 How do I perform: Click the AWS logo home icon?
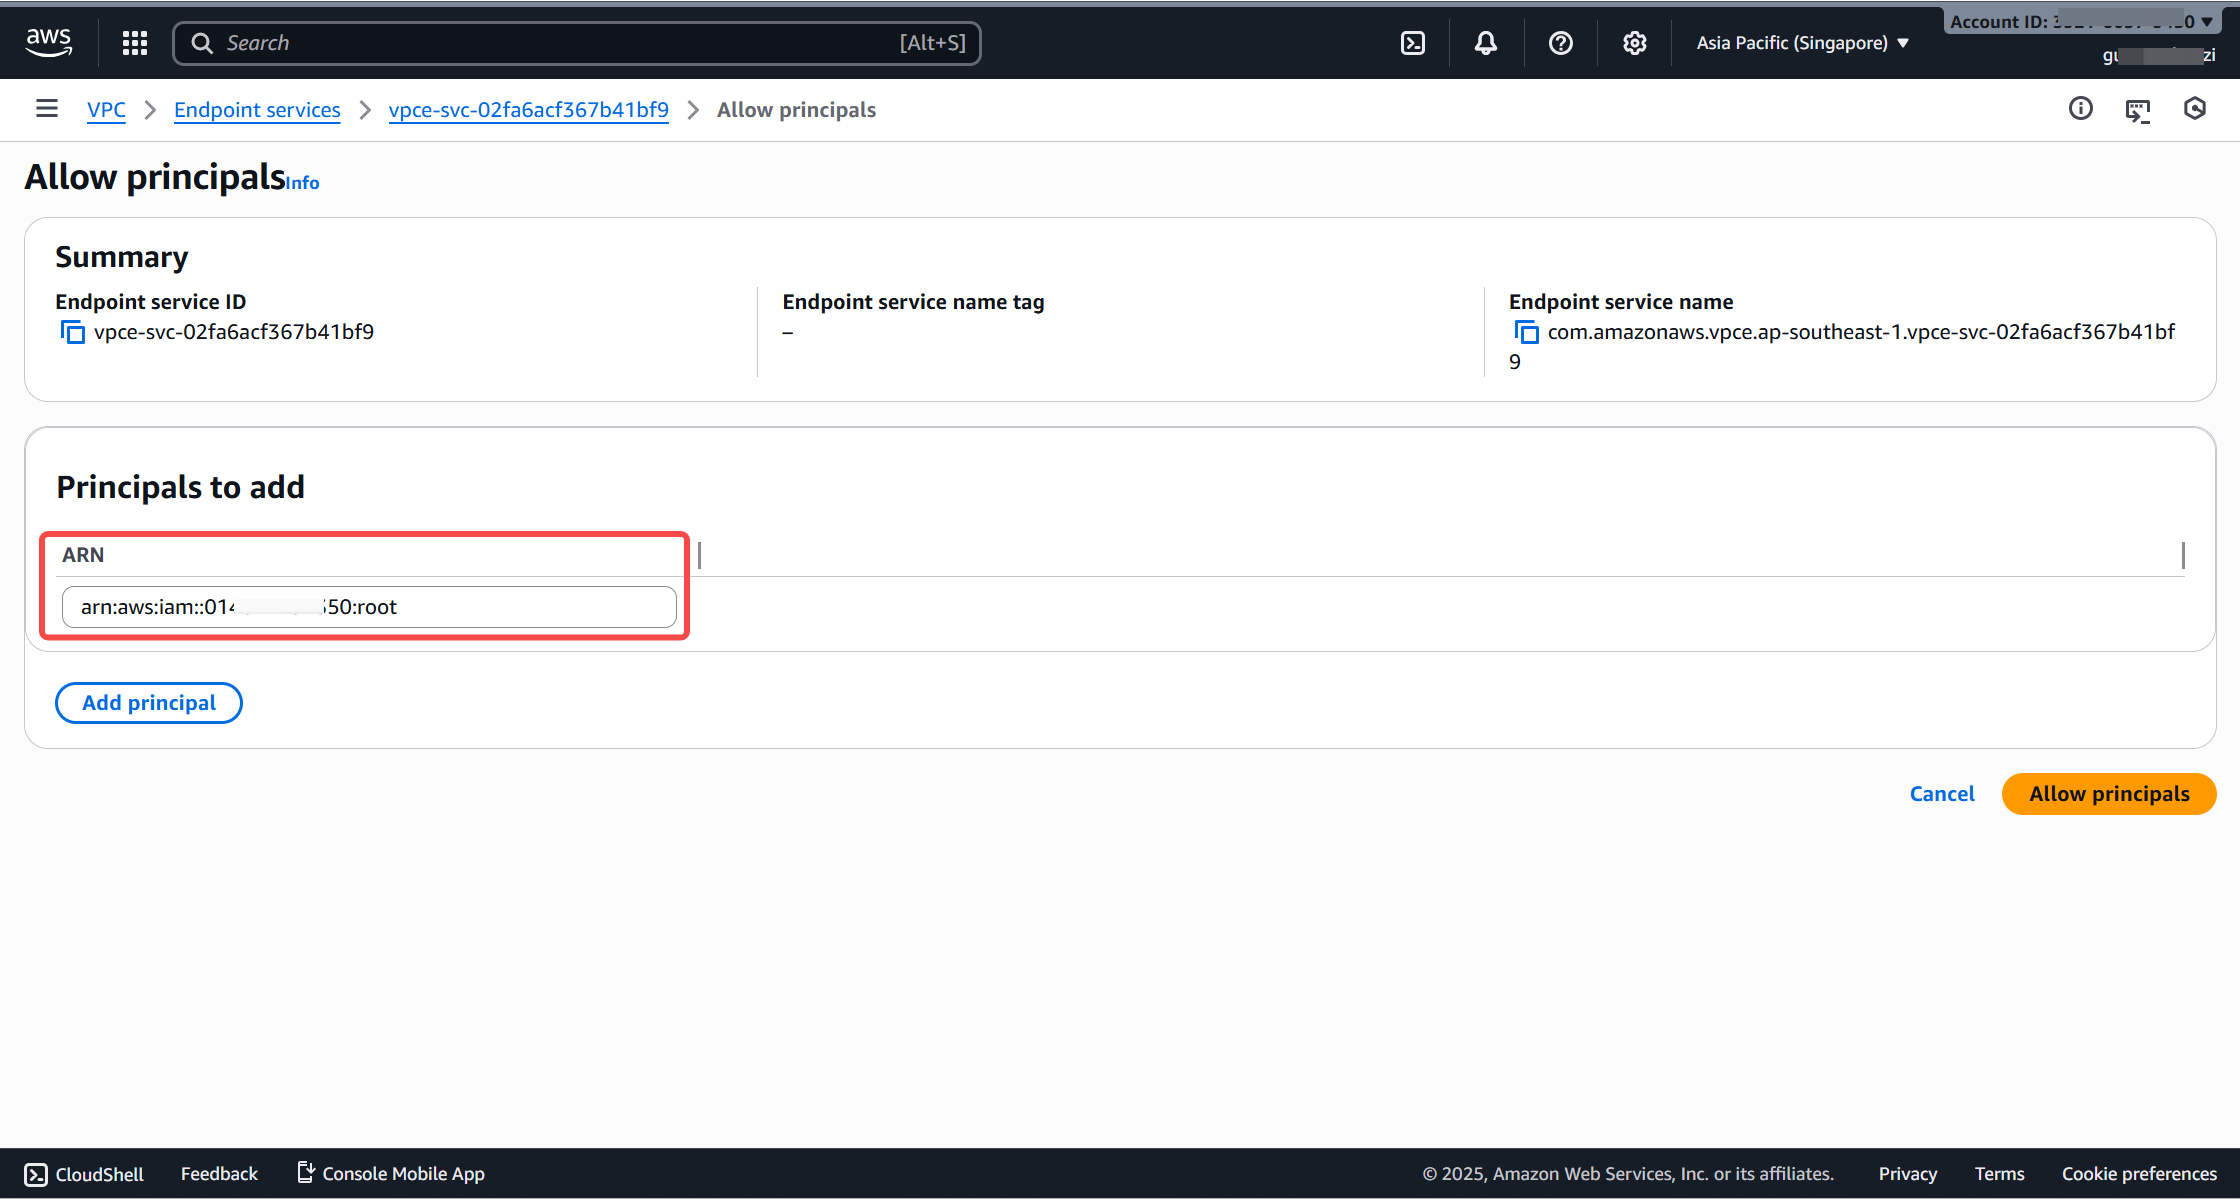tap(48, 42)
